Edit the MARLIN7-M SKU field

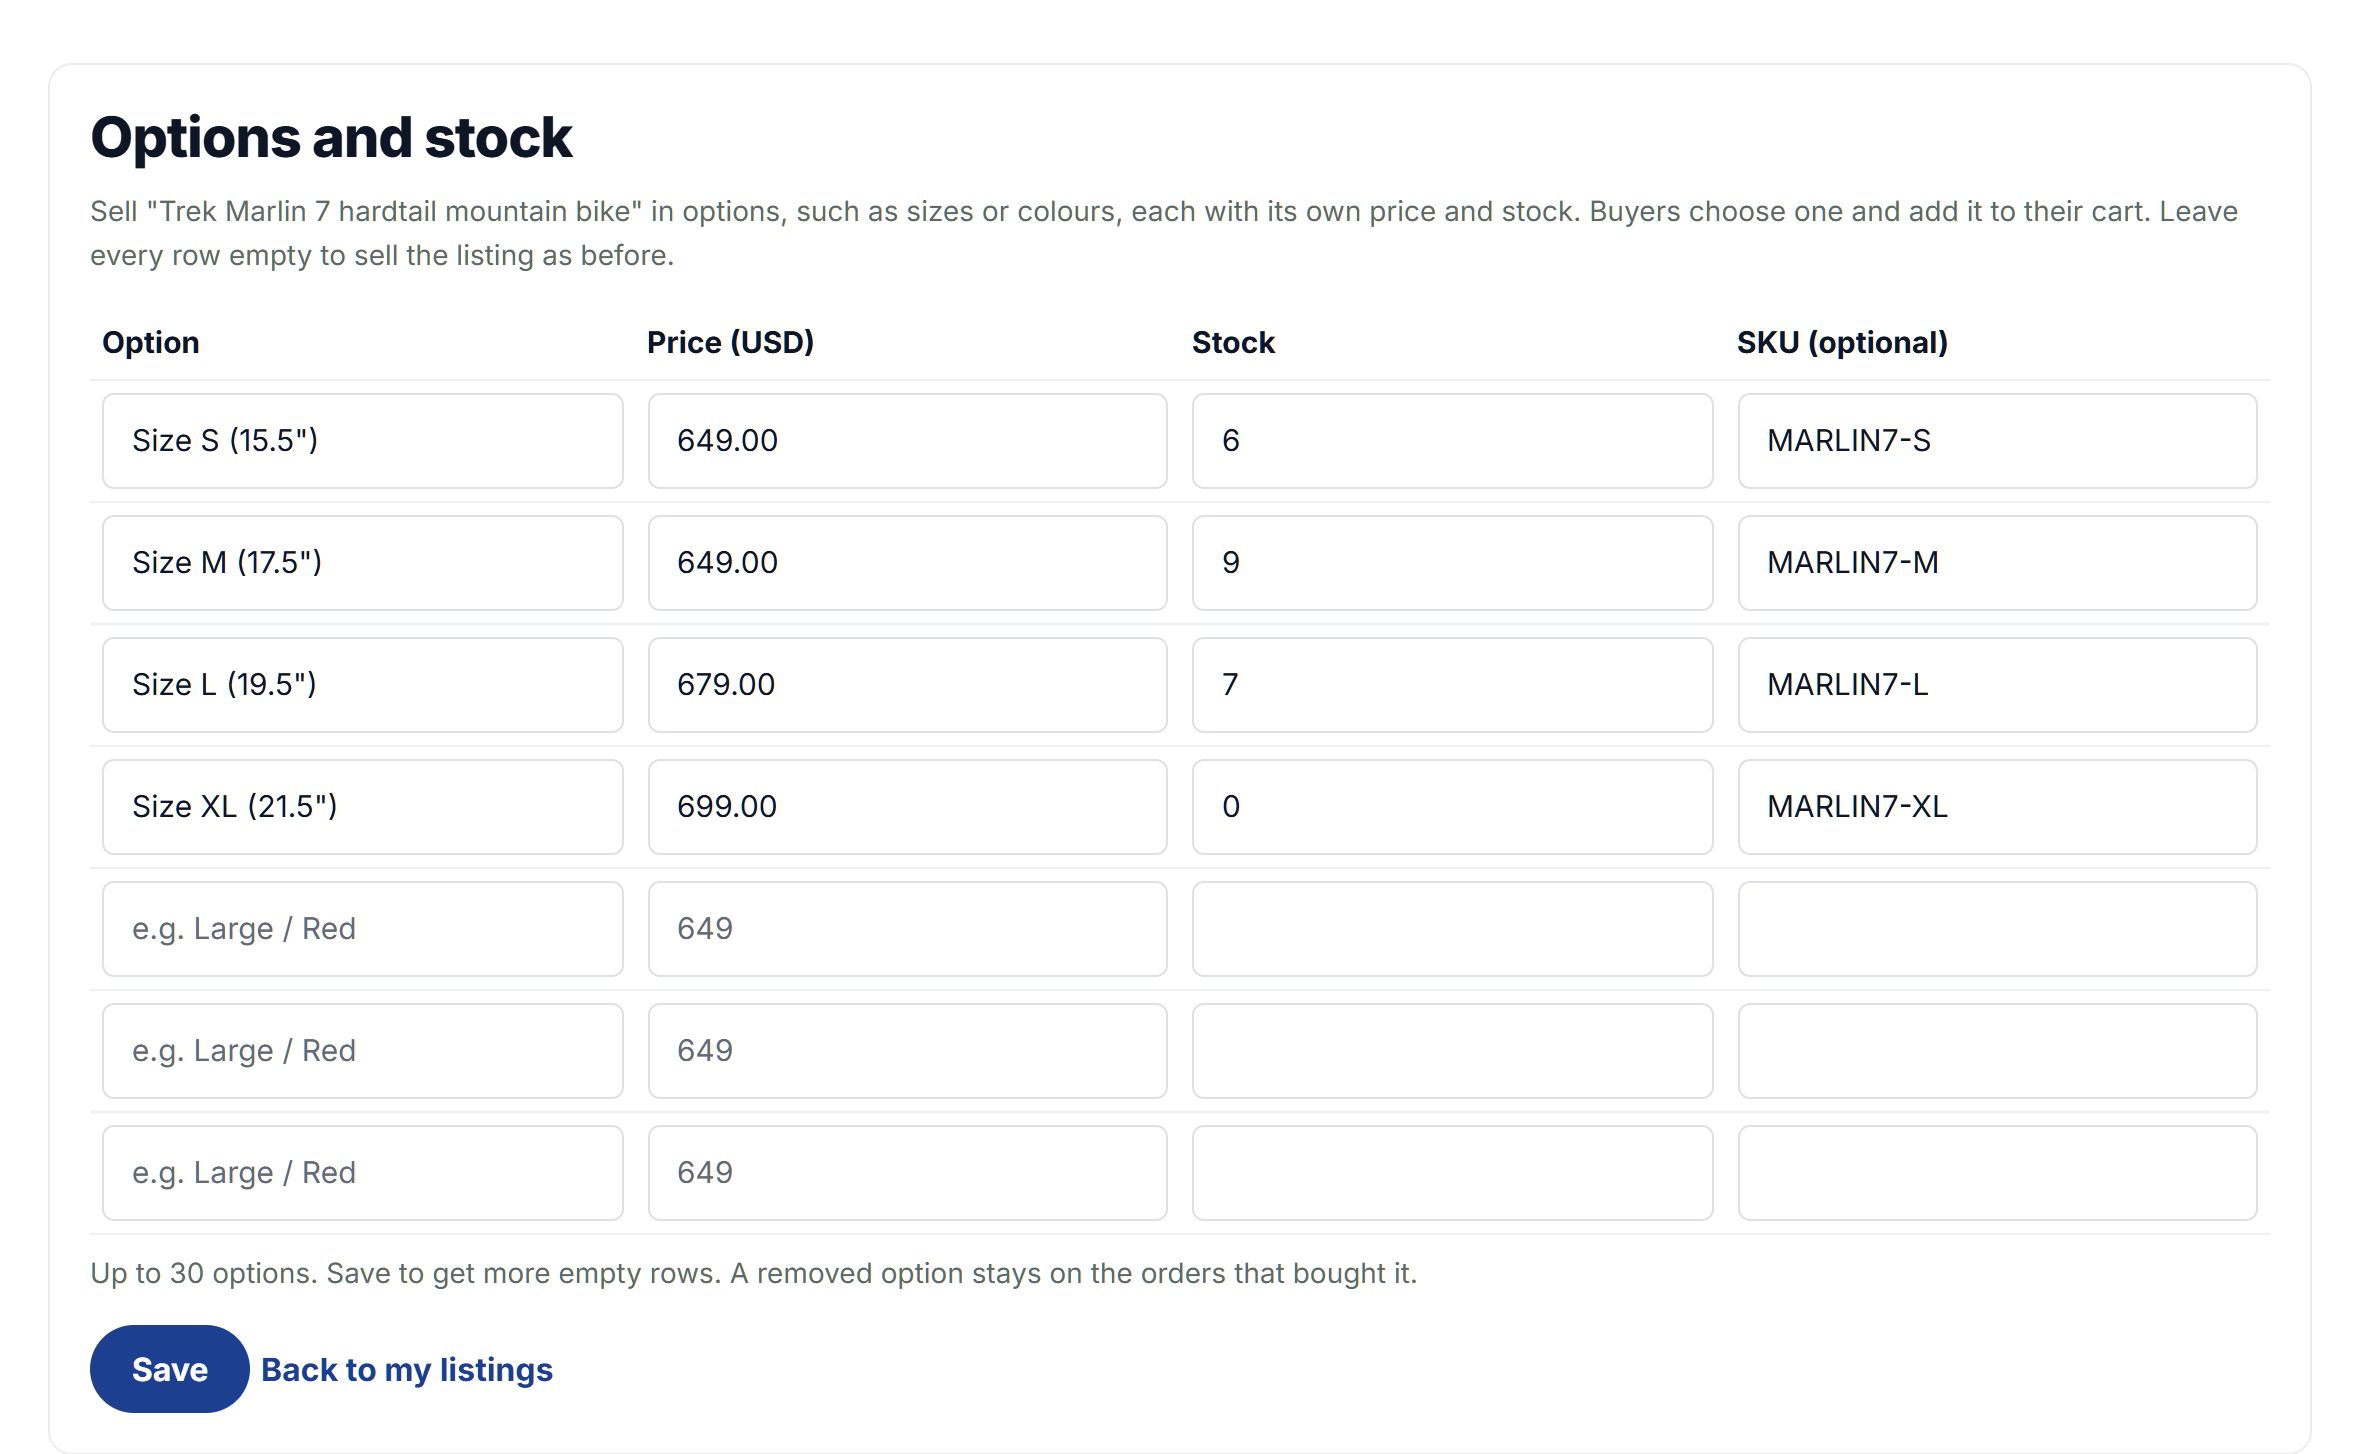point(1997,563)
